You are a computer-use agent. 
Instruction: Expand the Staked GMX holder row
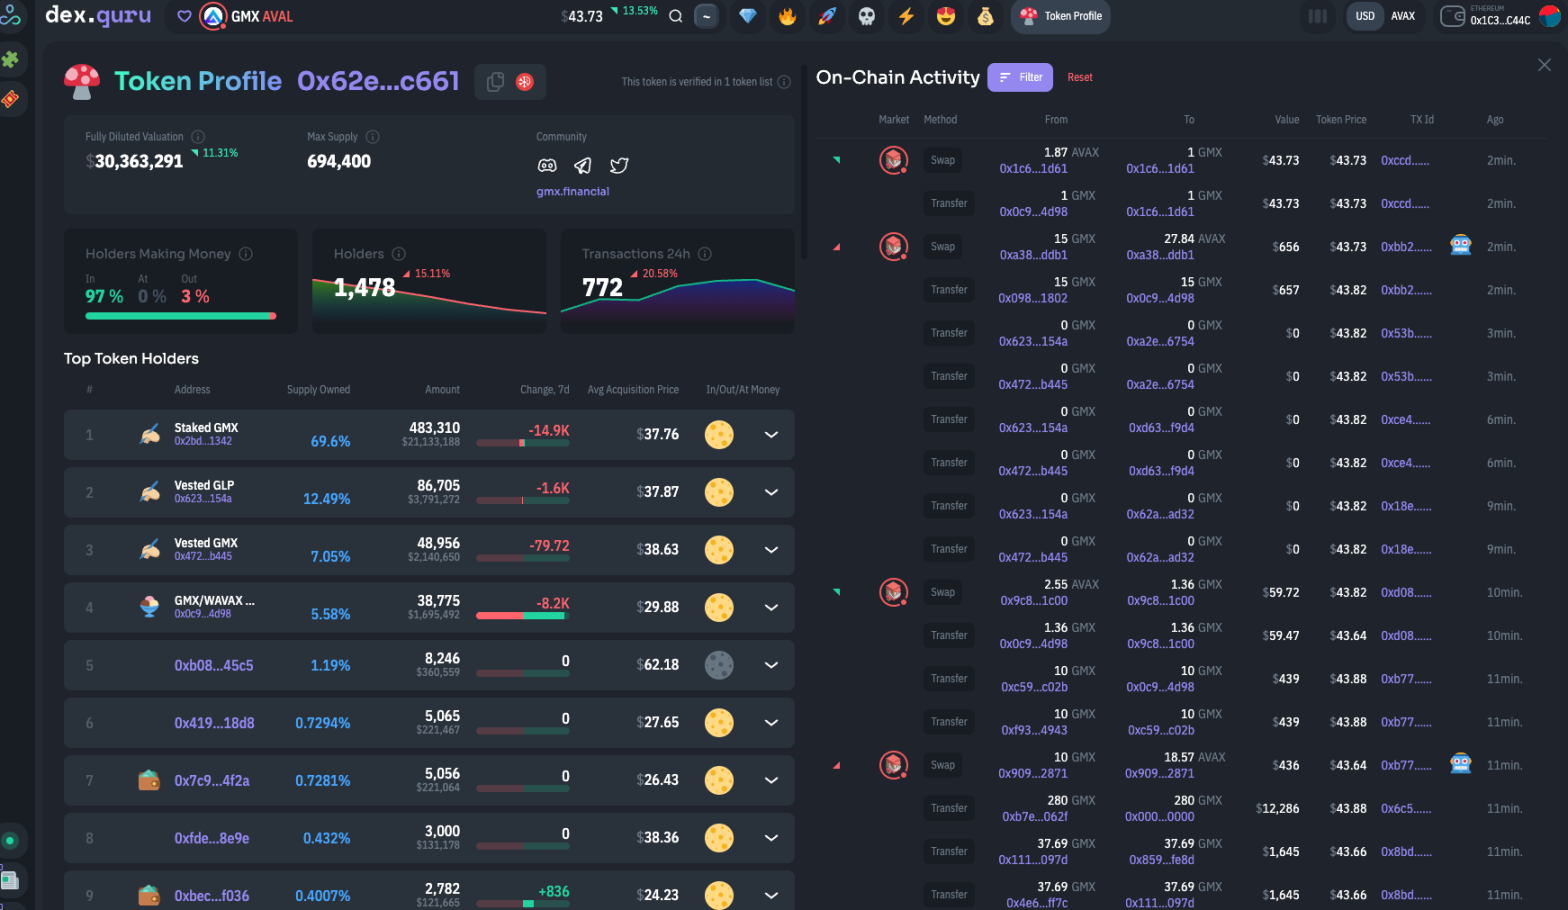pyautogui.click(x=771, y=435)
